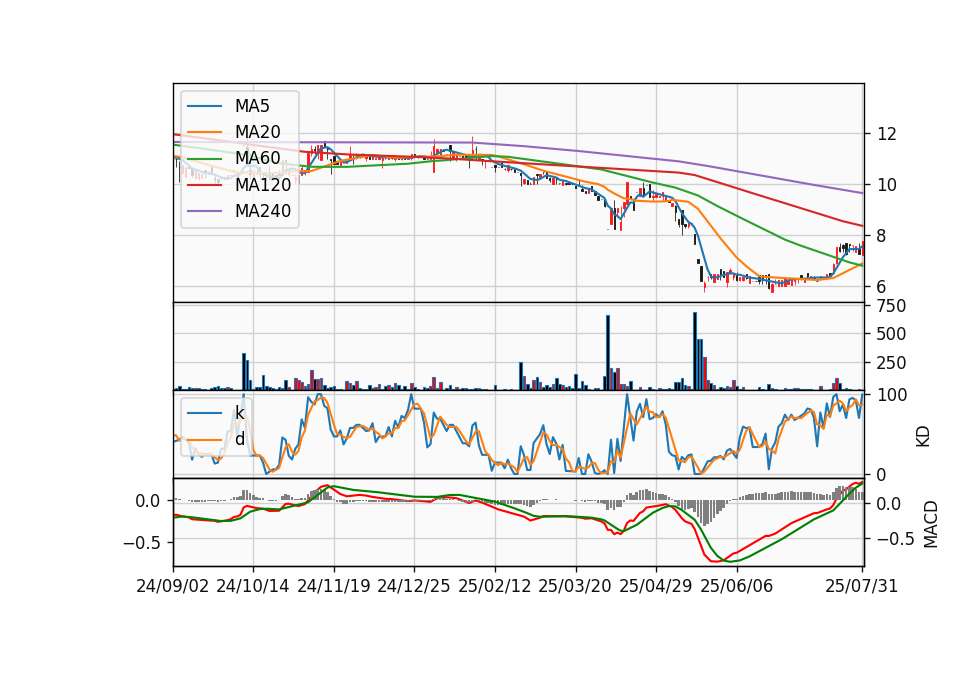Image resolution: width=960 pixels, height=690 pixels.
Task: Click the 24/11/19 date axis label
Action: point(334,586)
